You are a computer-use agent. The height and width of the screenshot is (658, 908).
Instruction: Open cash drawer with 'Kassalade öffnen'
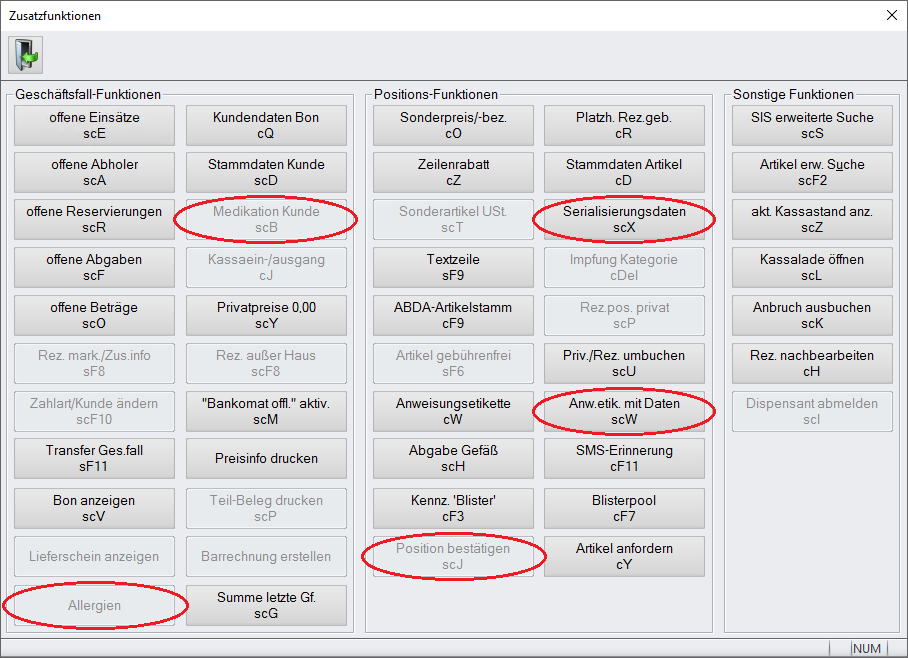pyautogui.click(x=812, y=267)
